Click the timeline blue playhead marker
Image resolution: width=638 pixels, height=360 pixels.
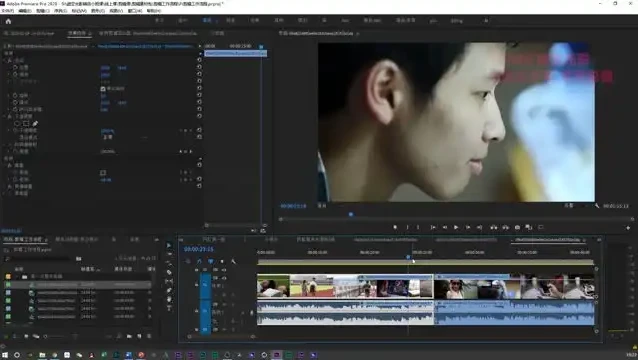(x=408, y=257)
